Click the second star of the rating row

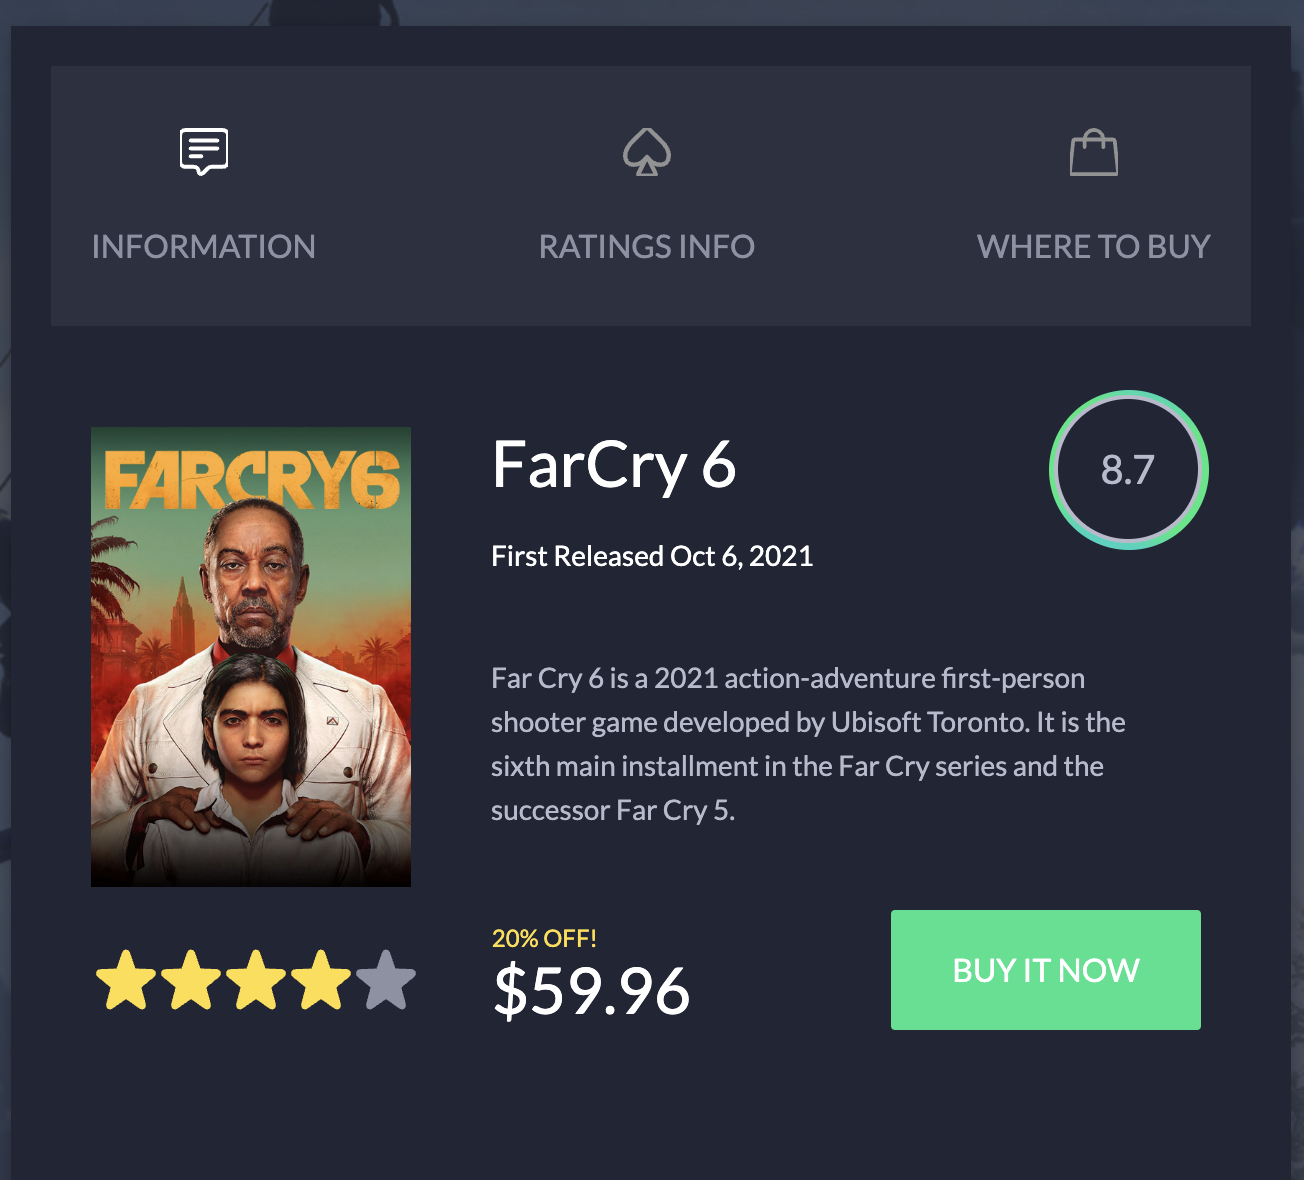pos(190,981)
